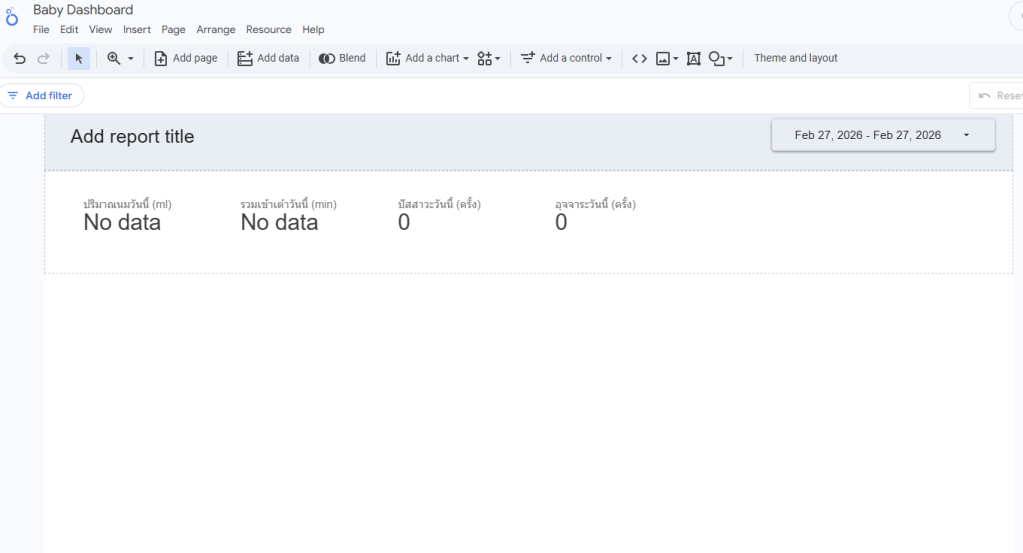Expand the Add a control dropdown
This screenshot has width=1023, height=553.
click(x=567, y=59)
